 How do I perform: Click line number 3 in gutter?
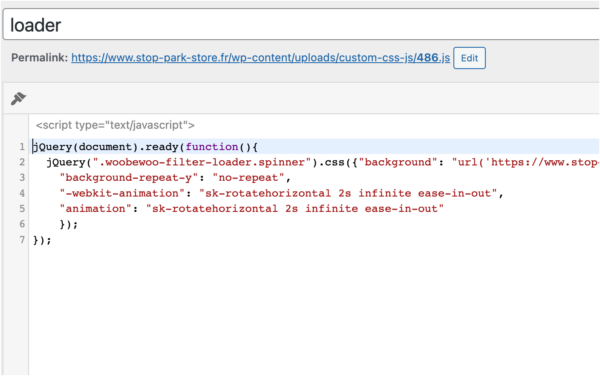[22, 178]
